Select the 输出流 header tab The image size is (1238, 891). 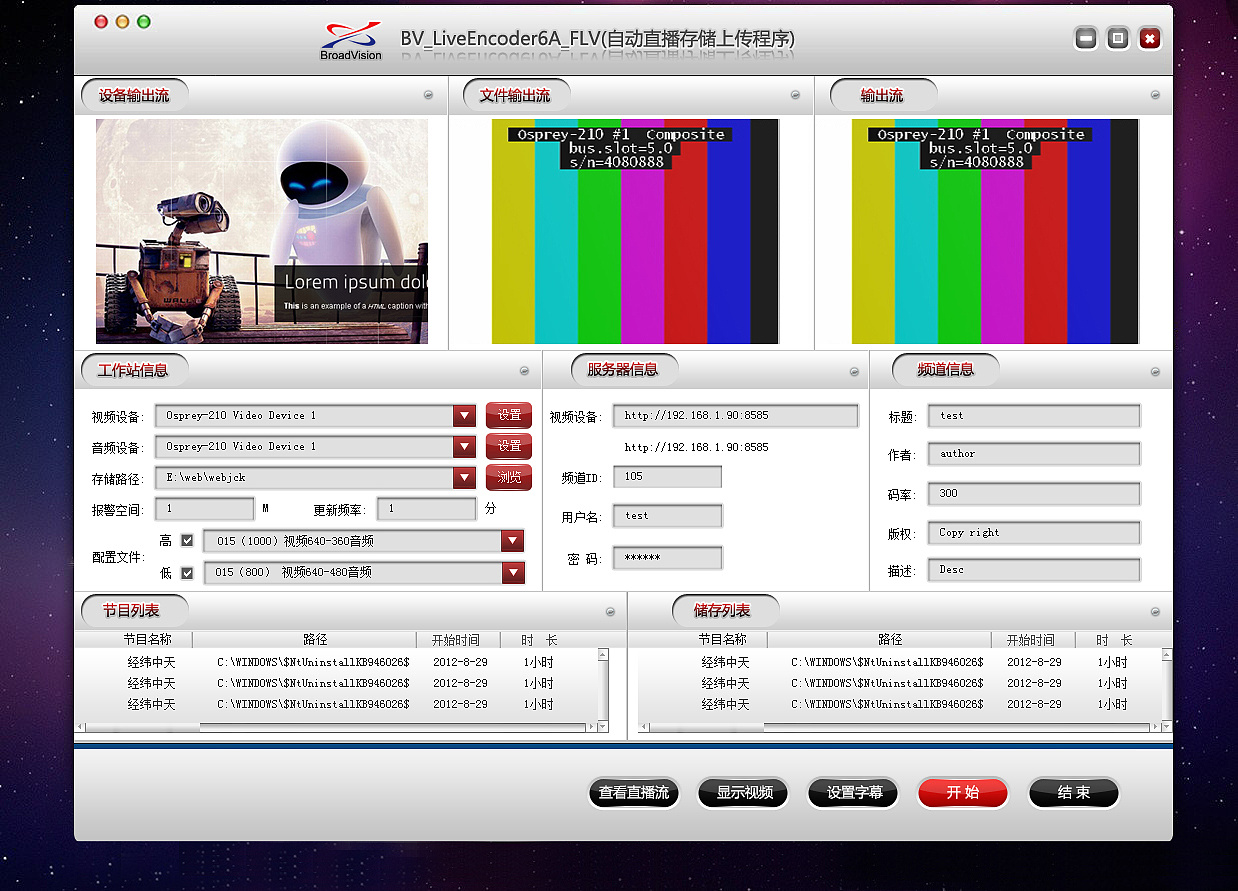[883, 96]
